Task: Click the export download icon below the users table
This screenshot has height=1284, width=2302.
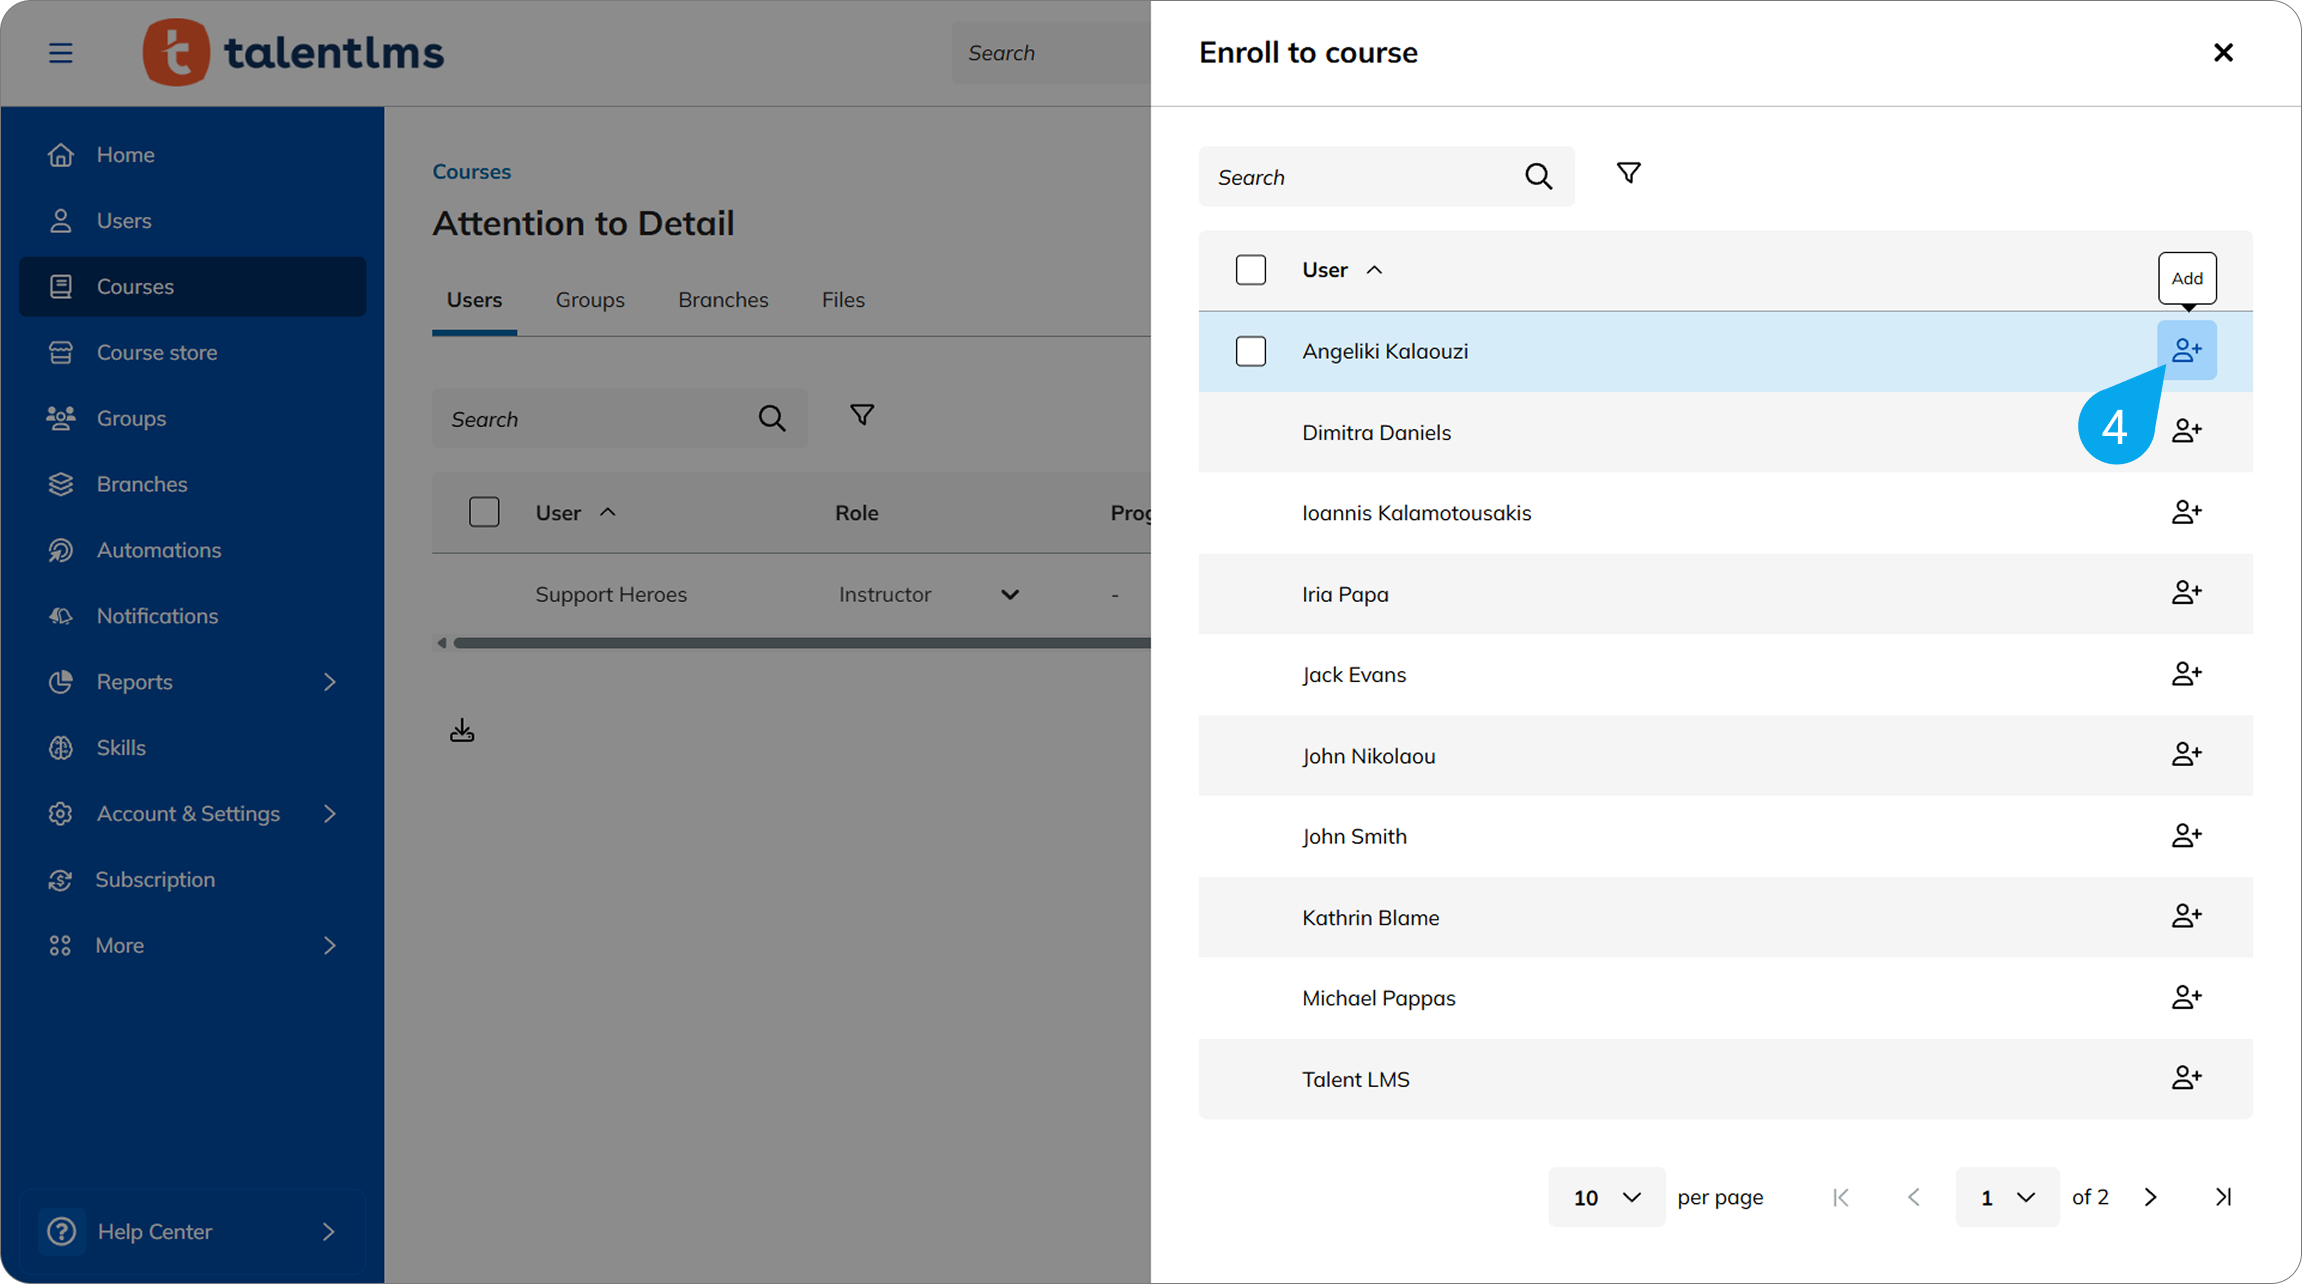Action: [x=461, y=729]
